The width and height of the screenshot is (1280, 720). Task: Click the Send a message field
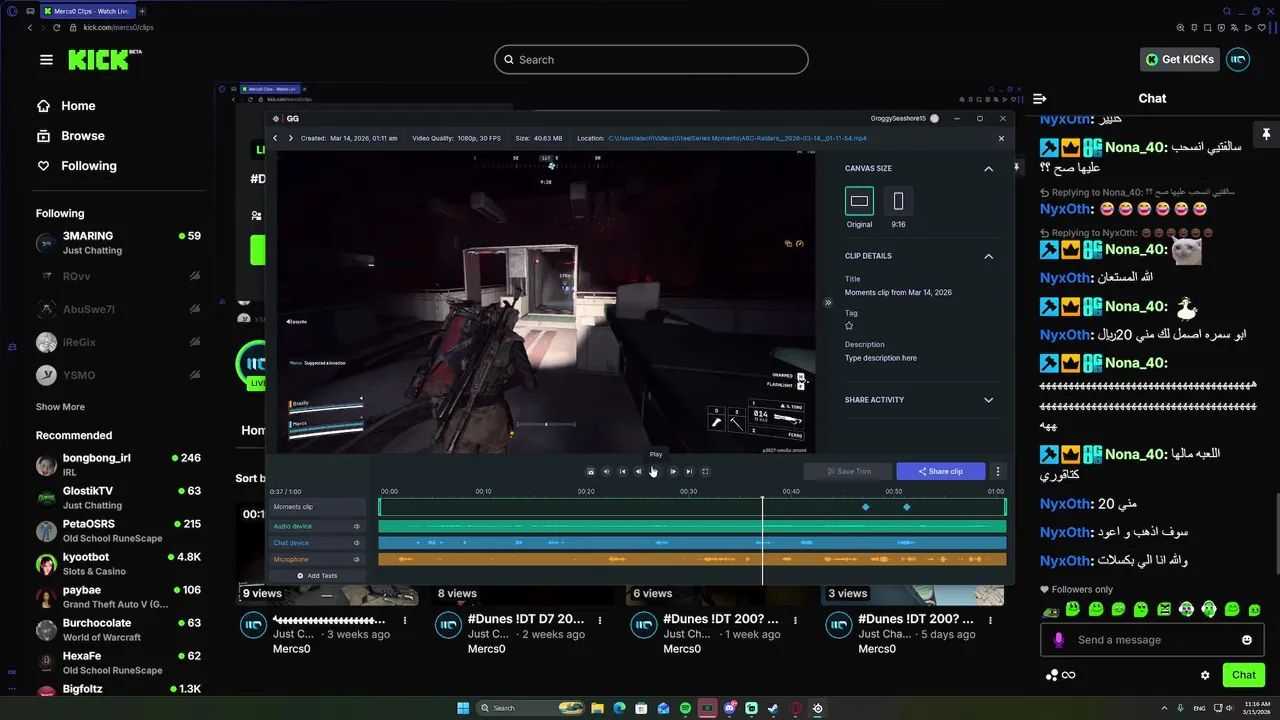1152,640
